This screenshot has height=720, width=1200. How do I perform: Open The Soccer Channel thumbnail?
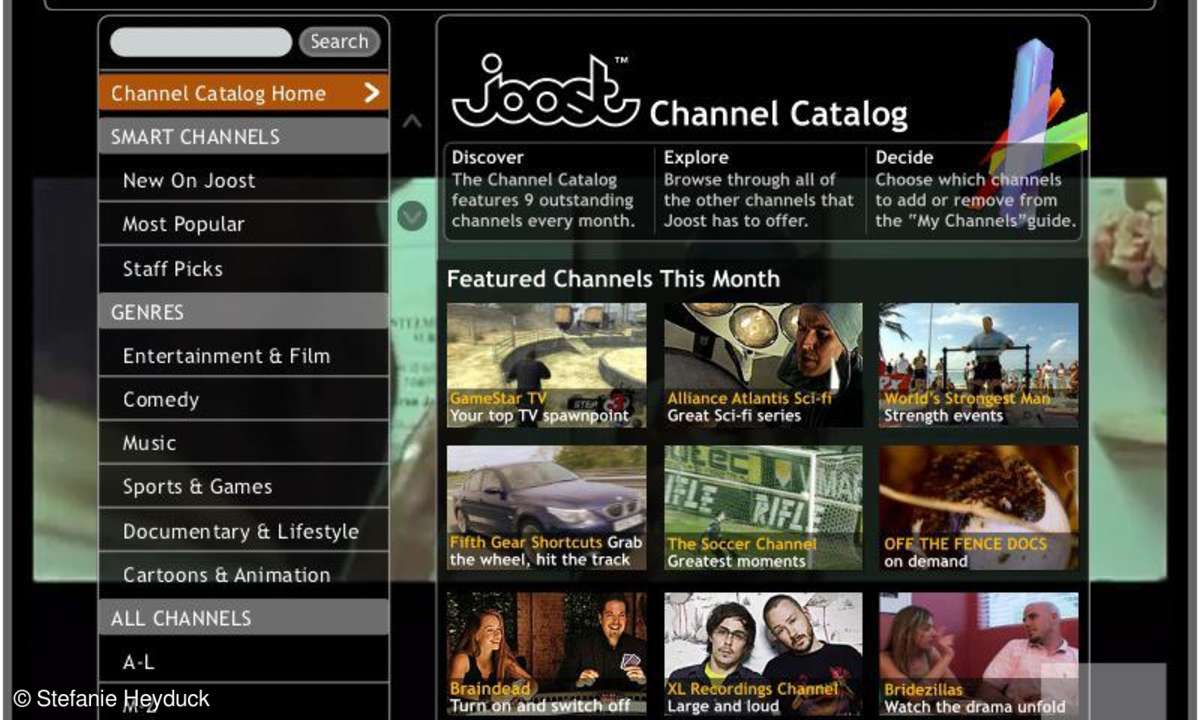[x=763, y=508]
